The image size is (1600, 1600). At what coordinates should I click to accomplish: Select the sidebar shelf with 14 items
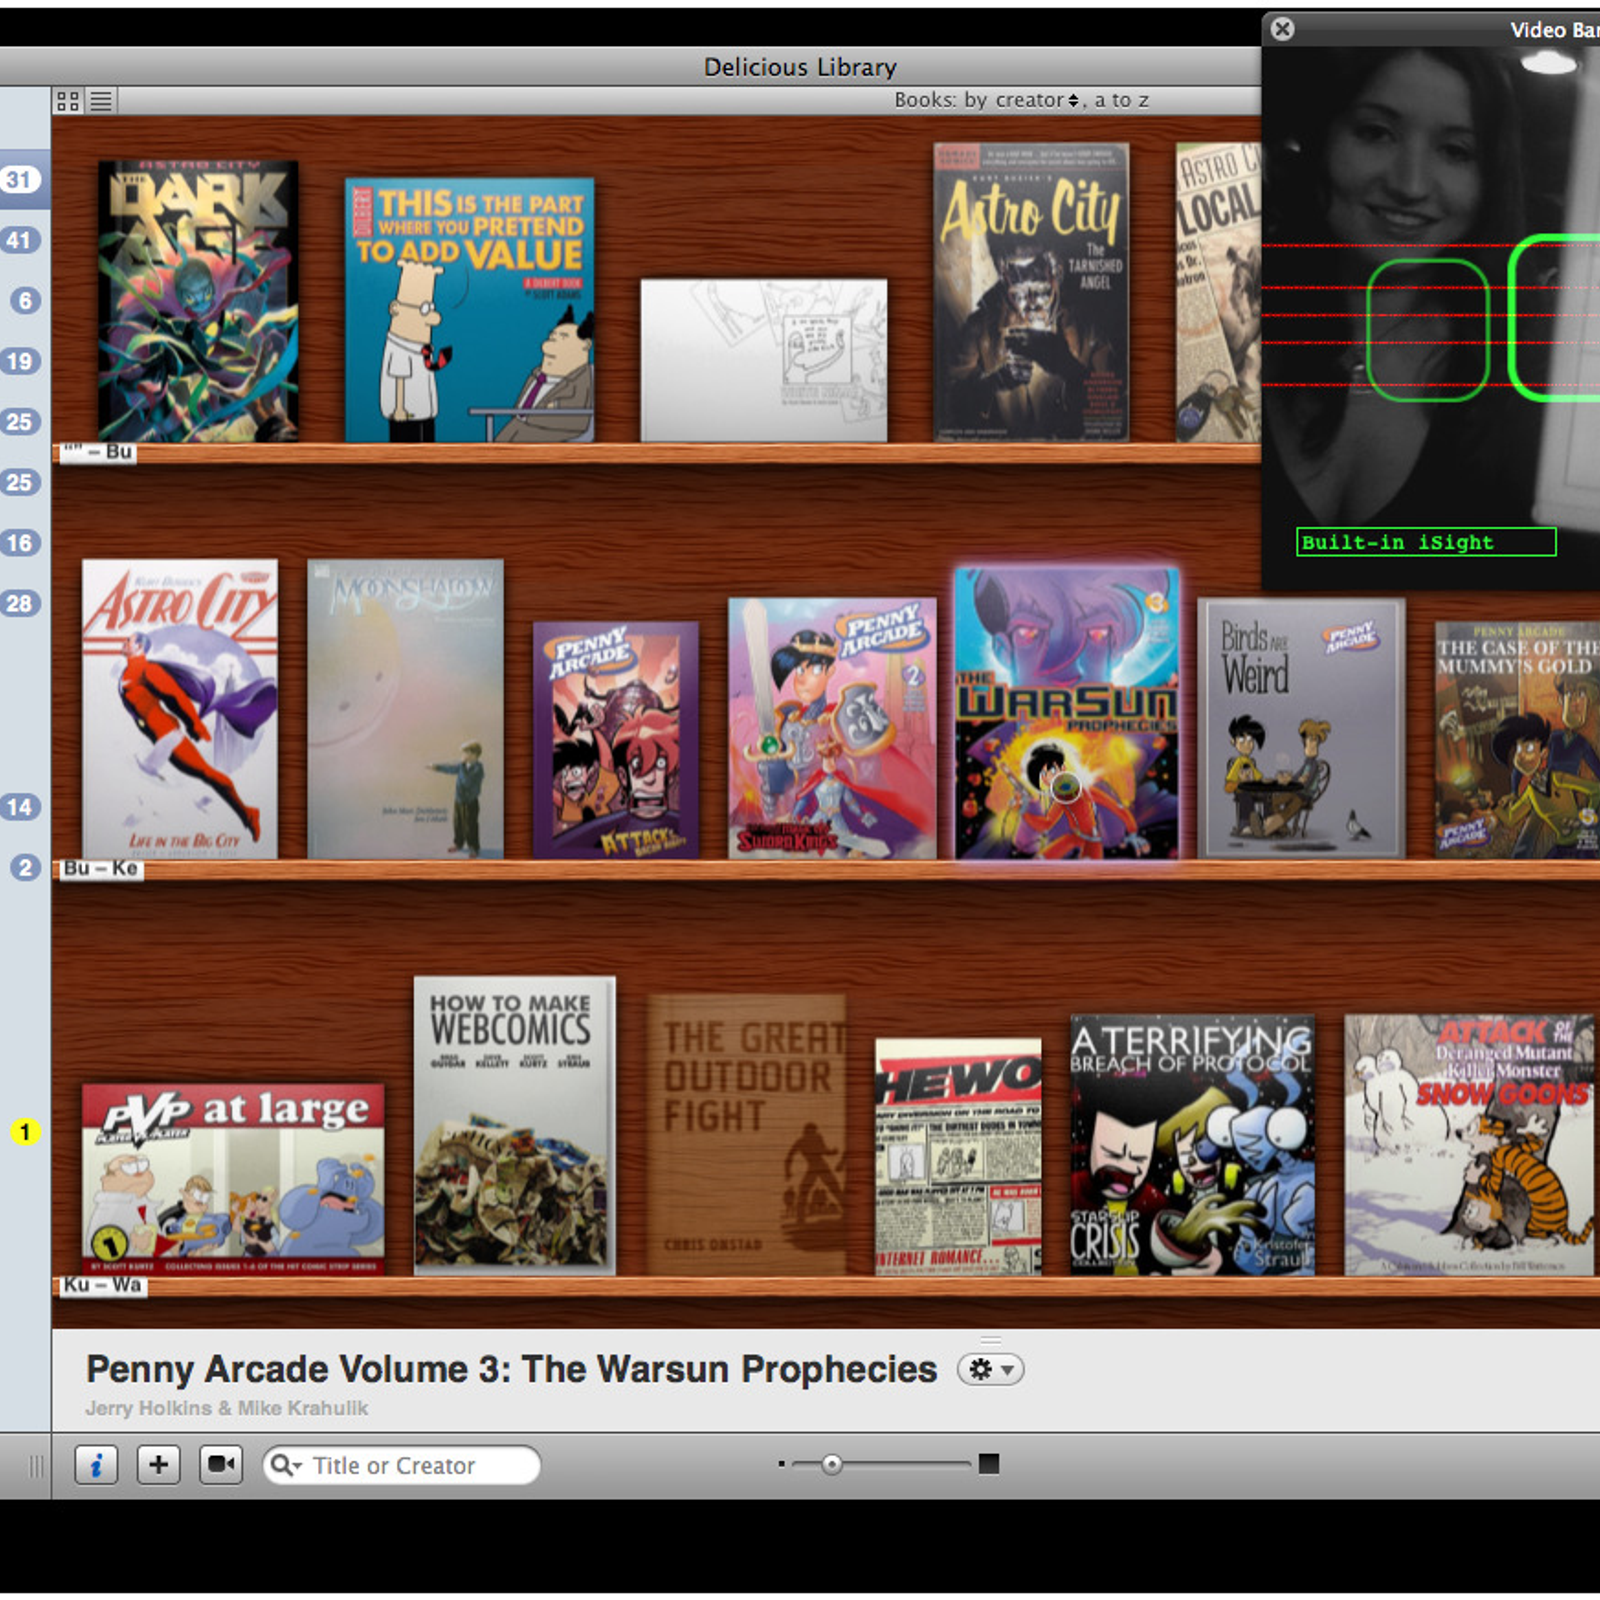[20, 807]
